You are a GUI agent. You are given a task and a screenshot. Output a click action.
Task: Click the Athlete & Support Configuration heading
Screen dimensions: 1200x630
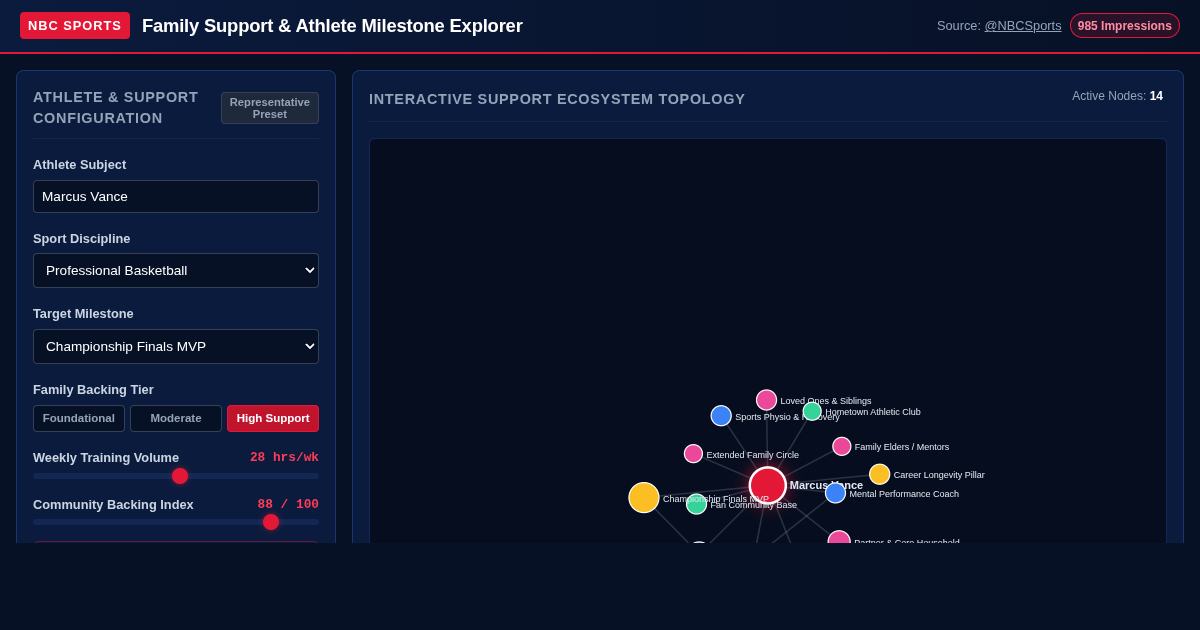click(116, 107)
